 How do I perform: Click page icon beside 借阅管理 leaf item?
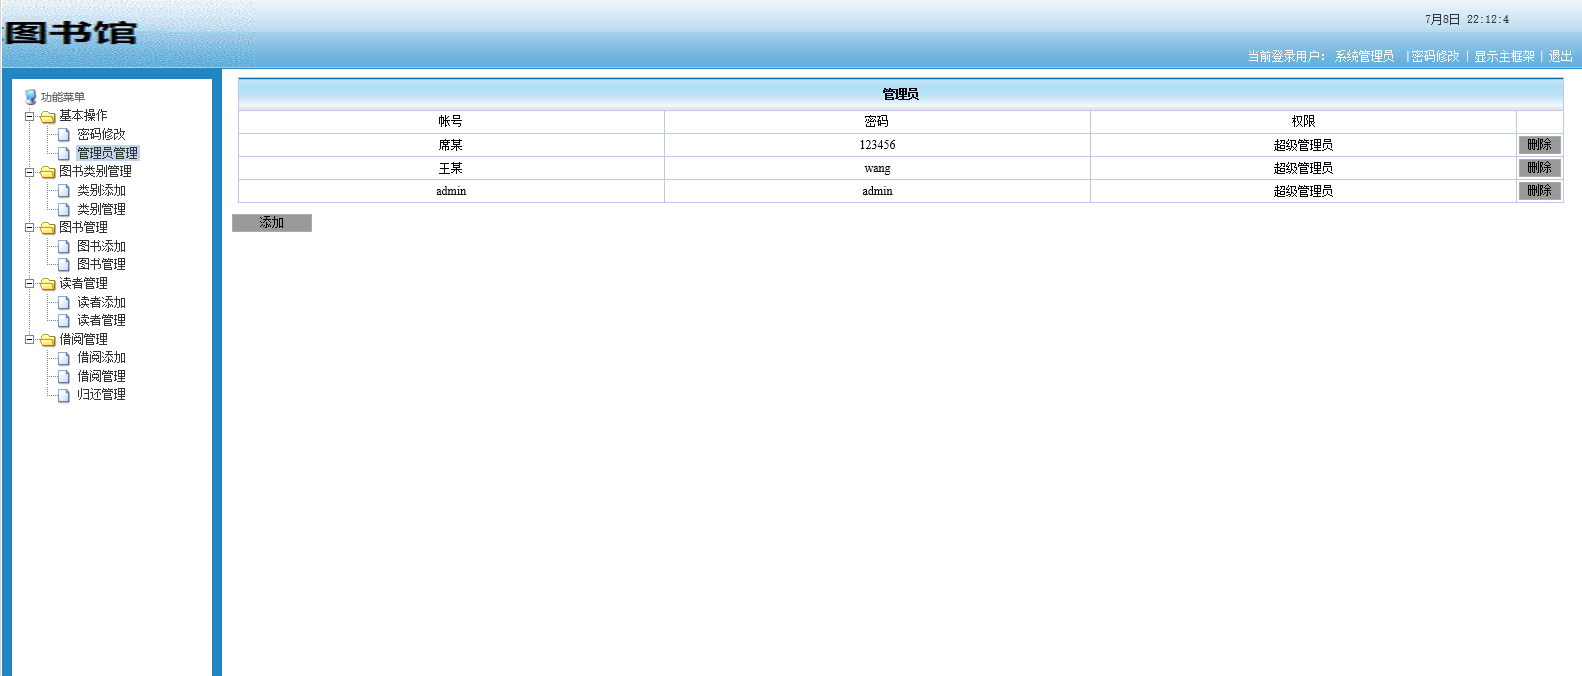coord(64,377)
